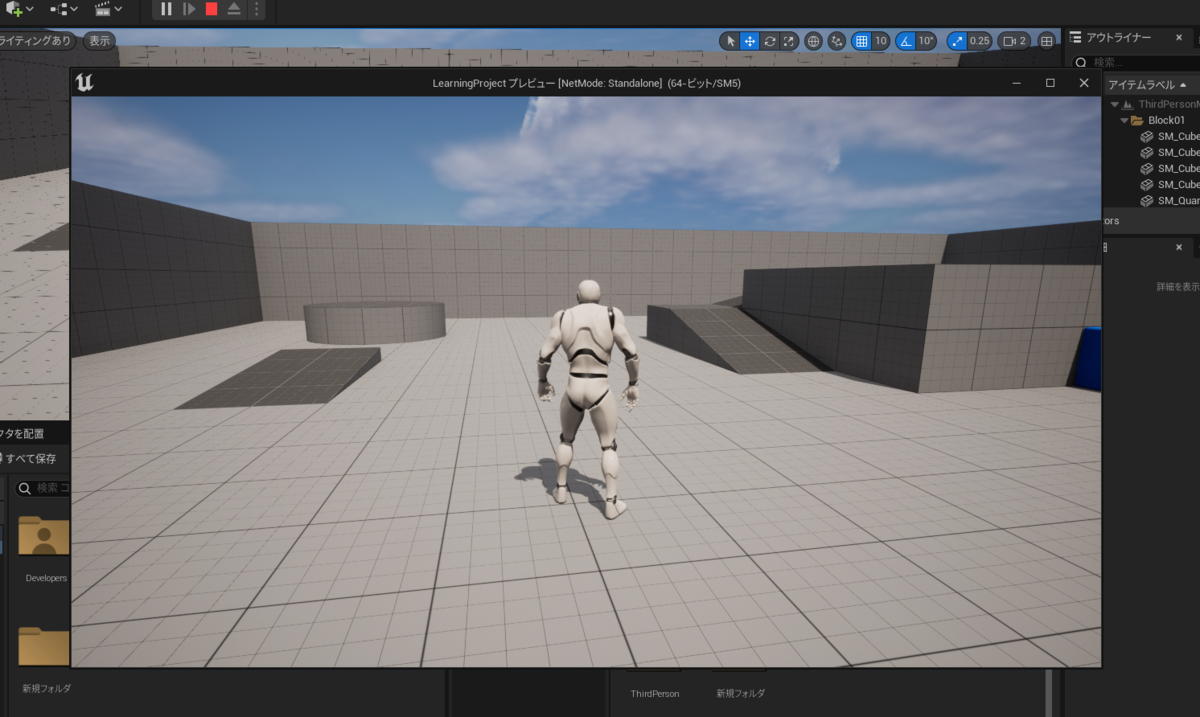Open the lit view mode menu ending in ライティングあり

click(38, 41)
